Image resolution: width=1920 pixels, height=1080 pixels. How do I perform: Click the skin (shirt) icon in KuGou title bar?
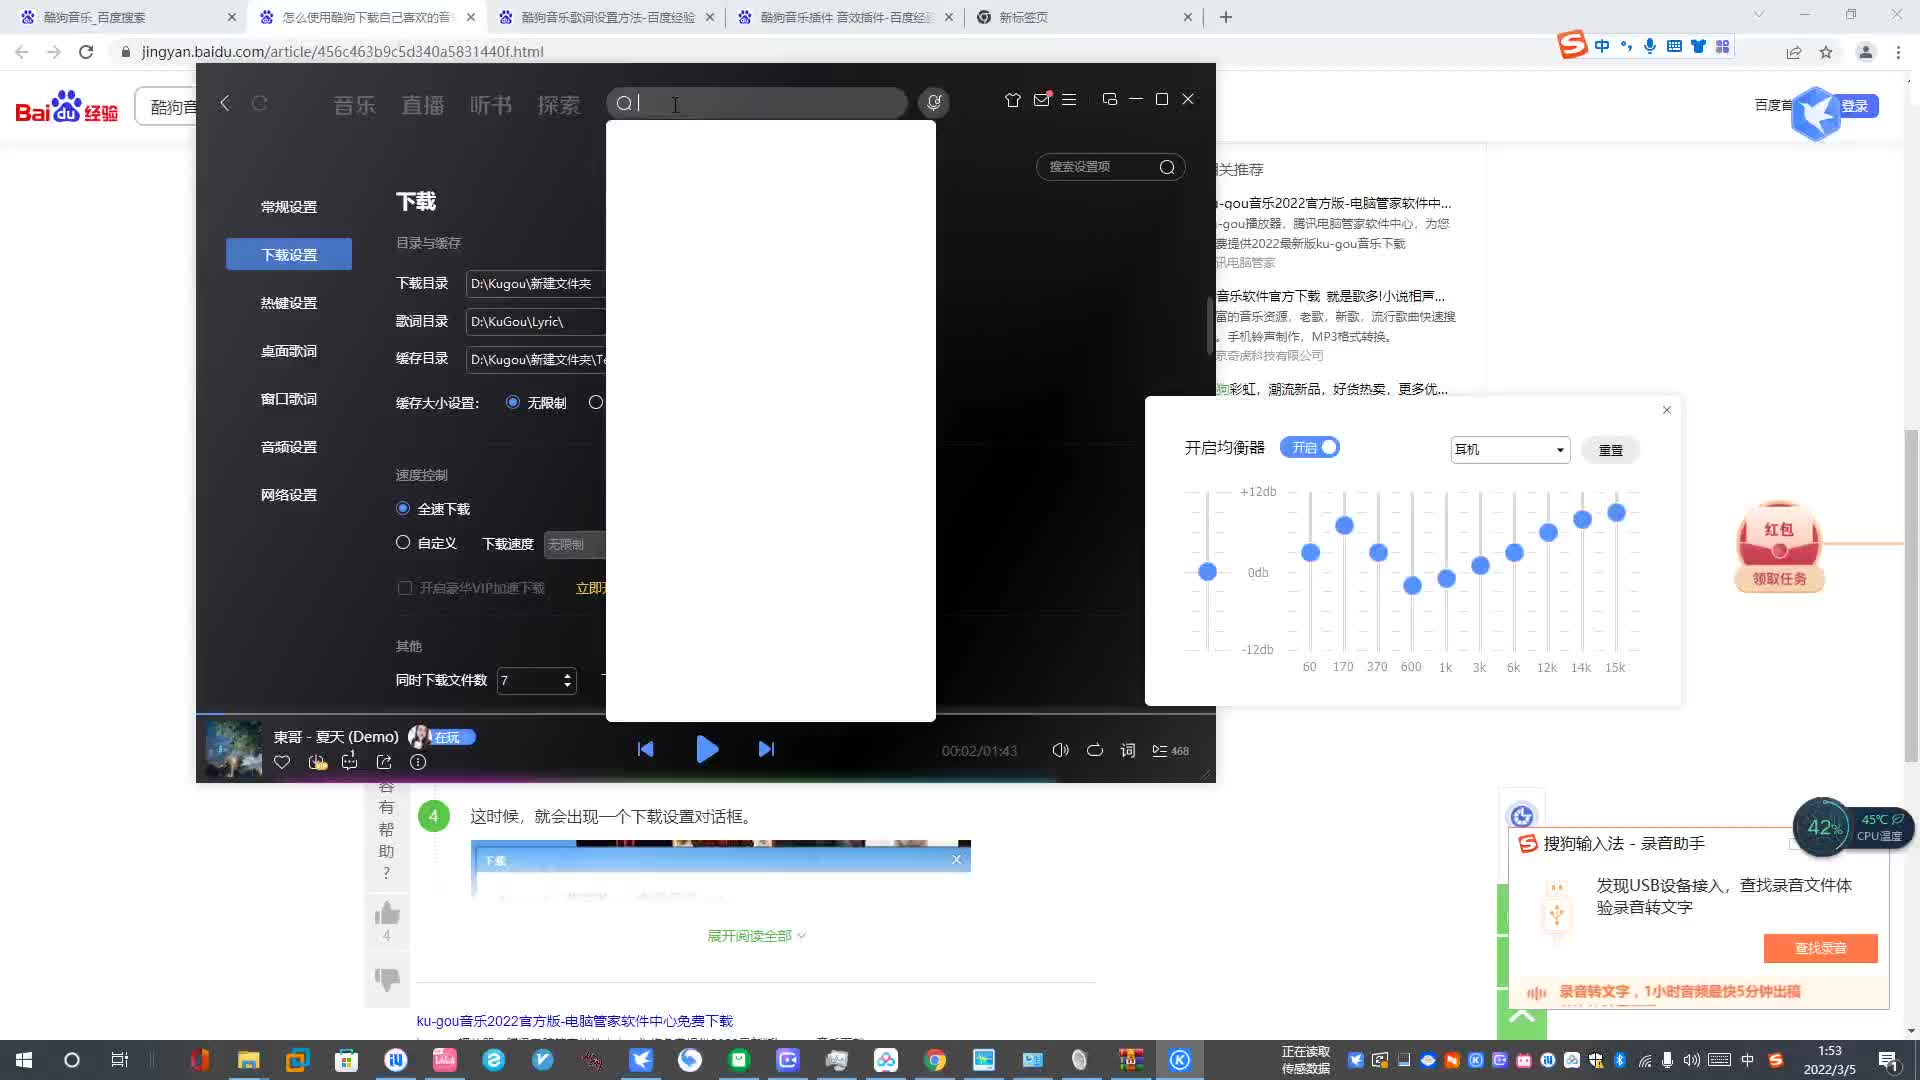(x=1013, y=100)
